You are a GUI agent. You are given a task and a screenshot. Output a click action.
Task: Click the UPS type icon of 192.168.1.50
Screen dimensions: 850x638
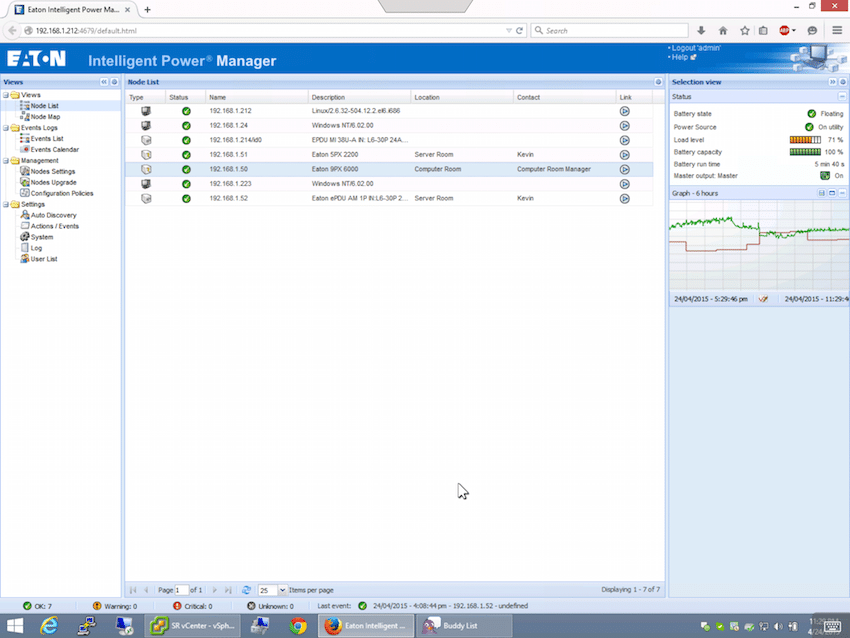tap(146, 170)
